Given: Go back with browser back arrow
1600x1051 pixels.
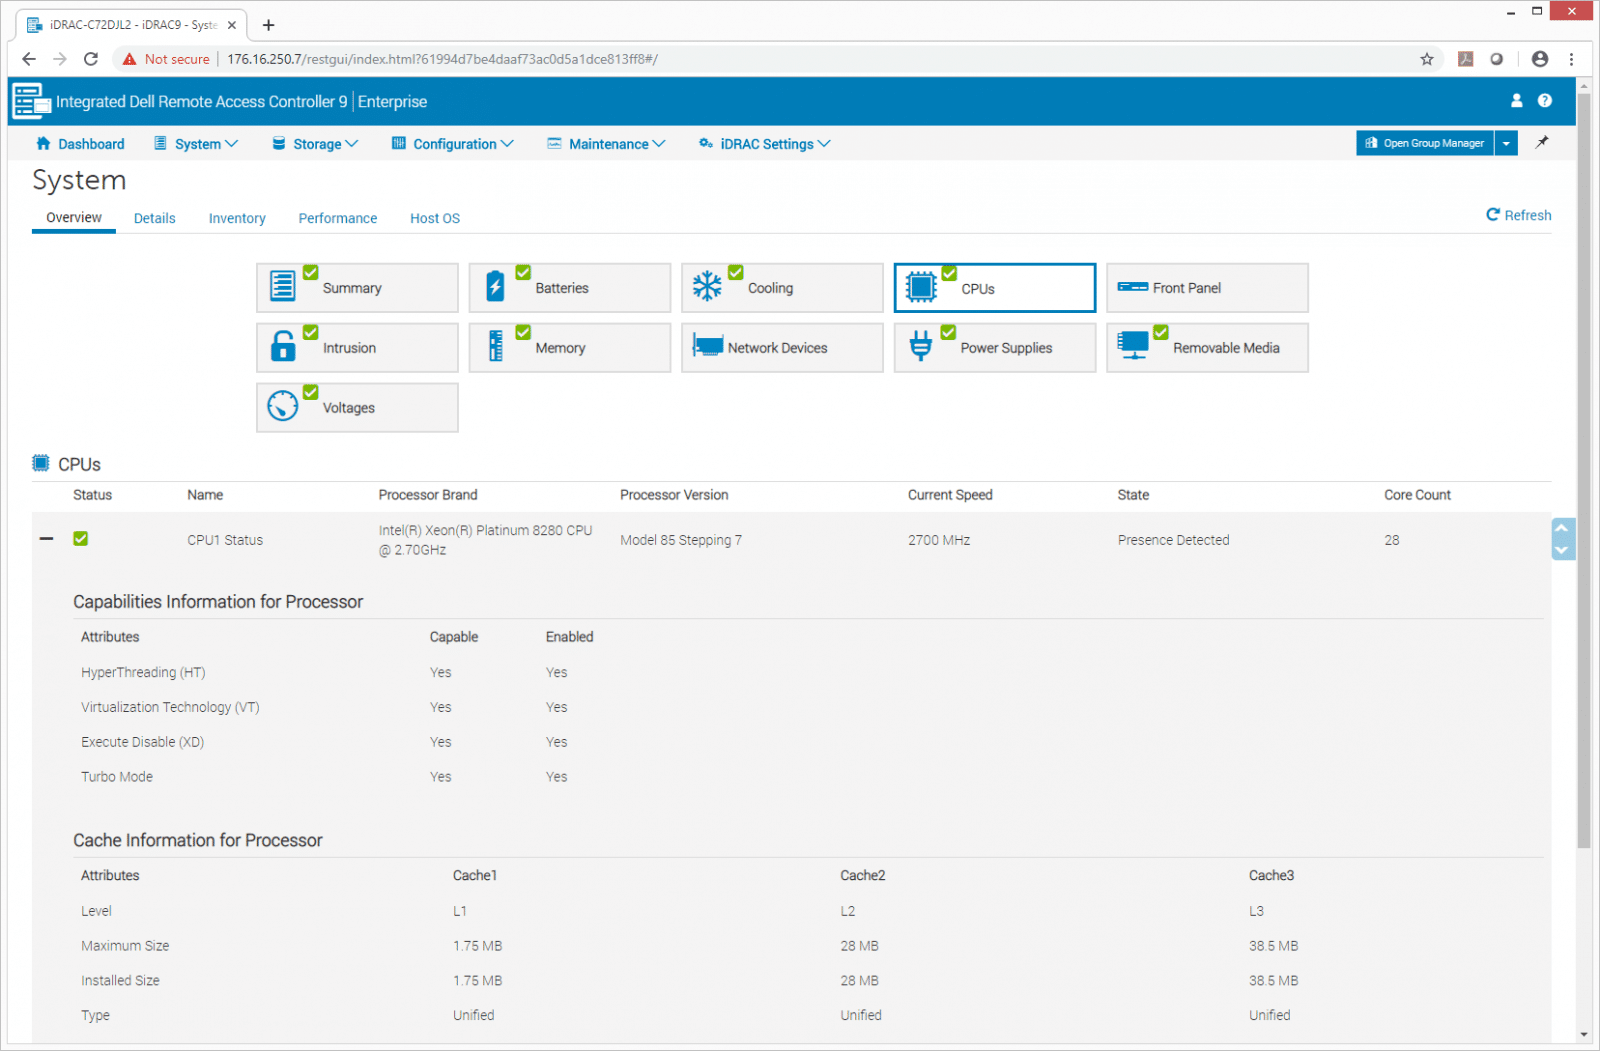Looking at the screenshot, I should 28,59.
